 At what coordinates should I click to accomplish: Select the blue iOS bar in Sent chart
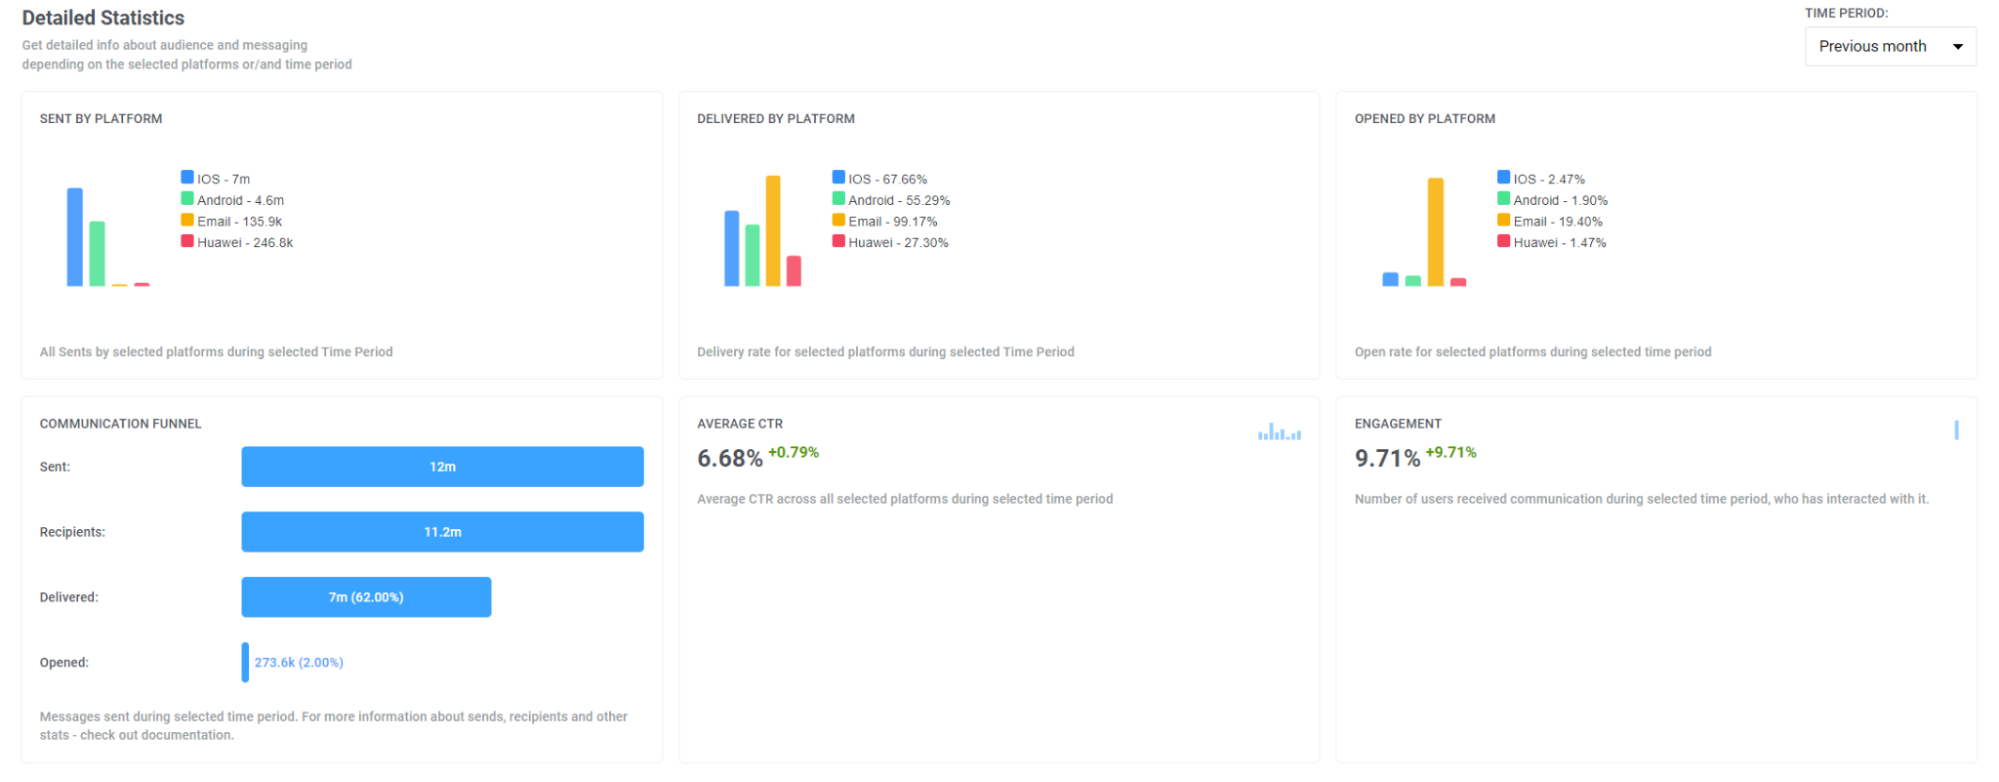[x=75, y=237]
